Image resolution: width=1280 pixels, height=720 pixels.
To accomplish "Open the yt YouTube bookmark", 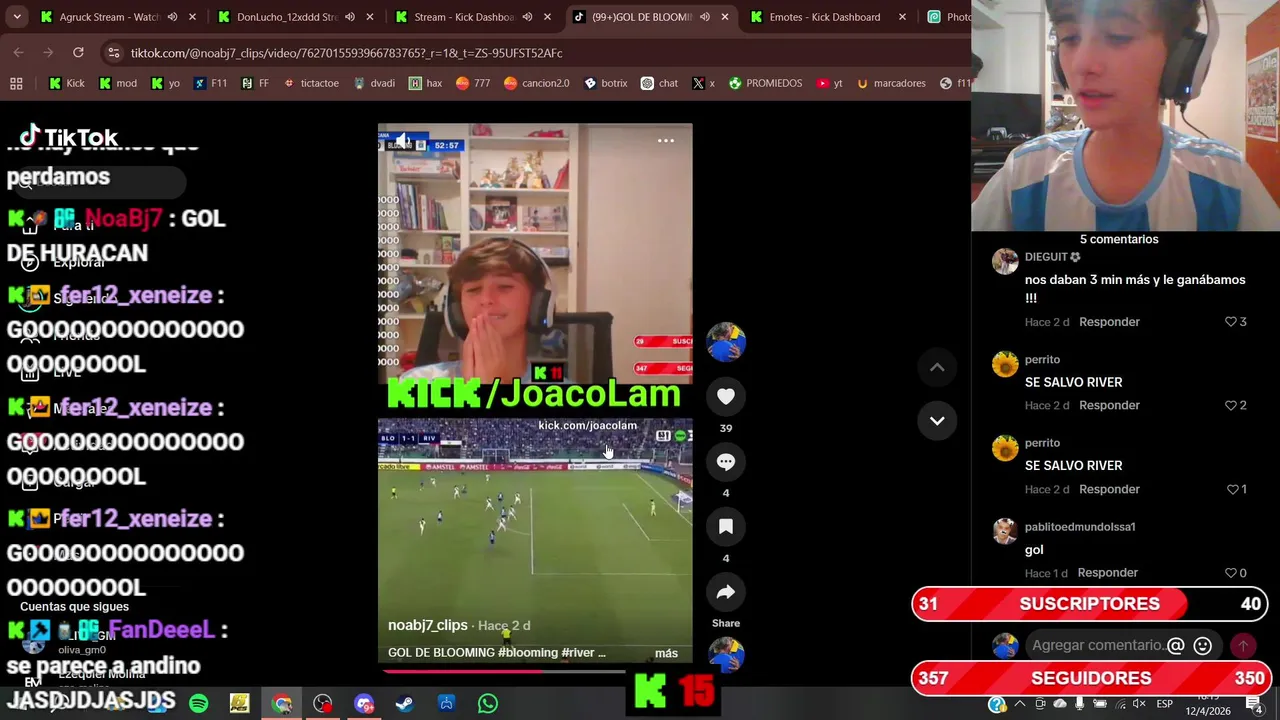I will 829,83.
